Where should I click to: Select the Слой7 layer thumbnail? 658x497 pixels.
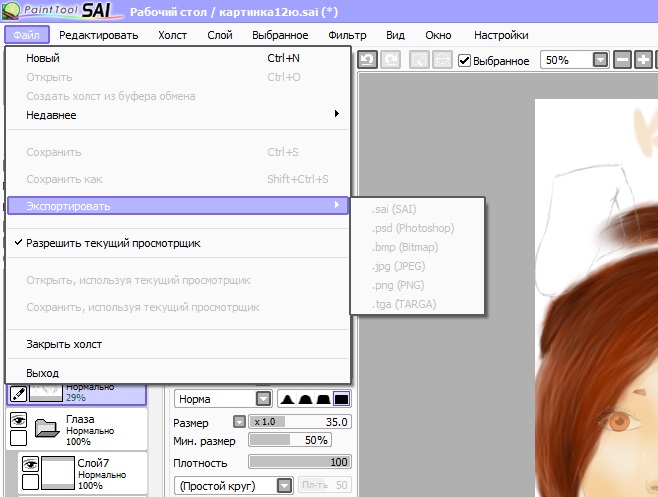[57, 473]
